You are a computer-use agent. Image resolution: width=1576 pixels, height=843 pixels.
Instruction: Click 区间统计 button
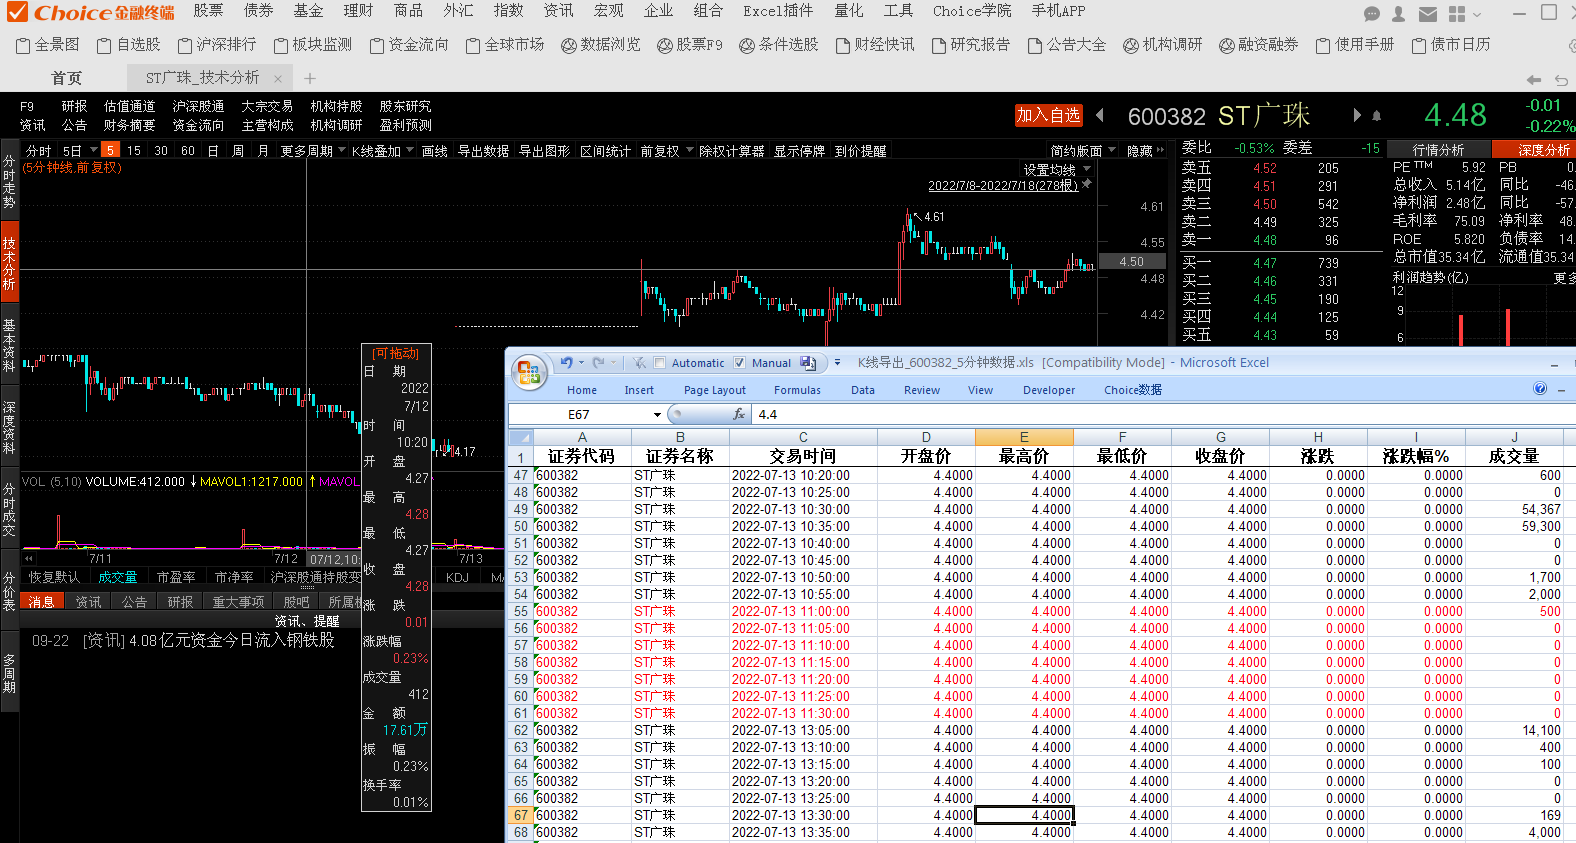point(605,150)
